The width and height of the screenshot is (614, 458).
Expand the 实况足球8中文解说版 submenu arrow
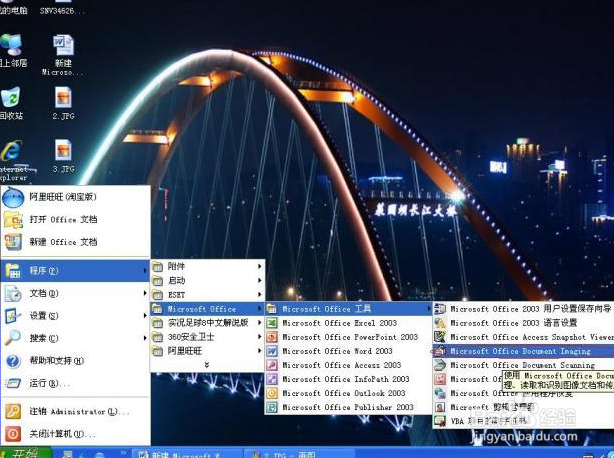coord(259,323)
